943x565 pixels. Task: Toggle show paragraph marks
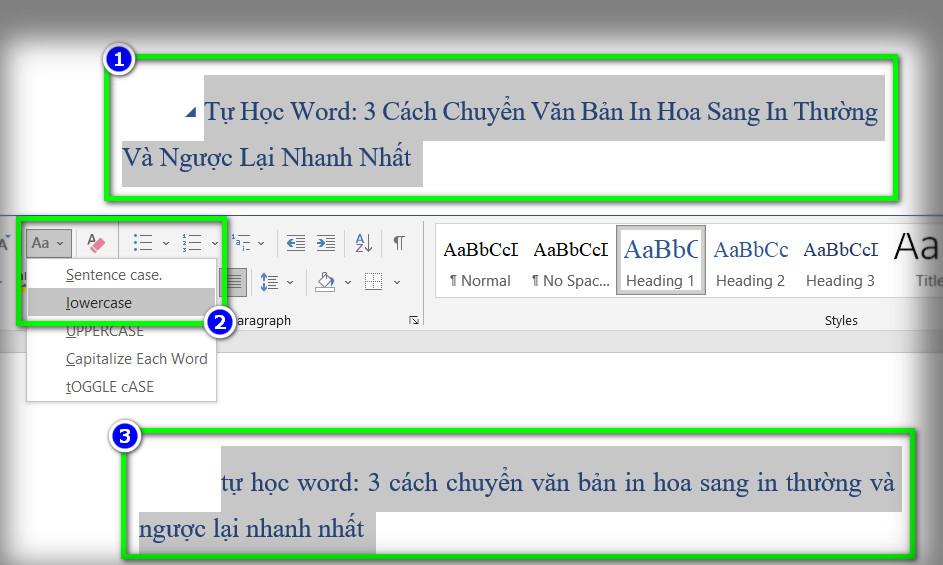point(399,243)
